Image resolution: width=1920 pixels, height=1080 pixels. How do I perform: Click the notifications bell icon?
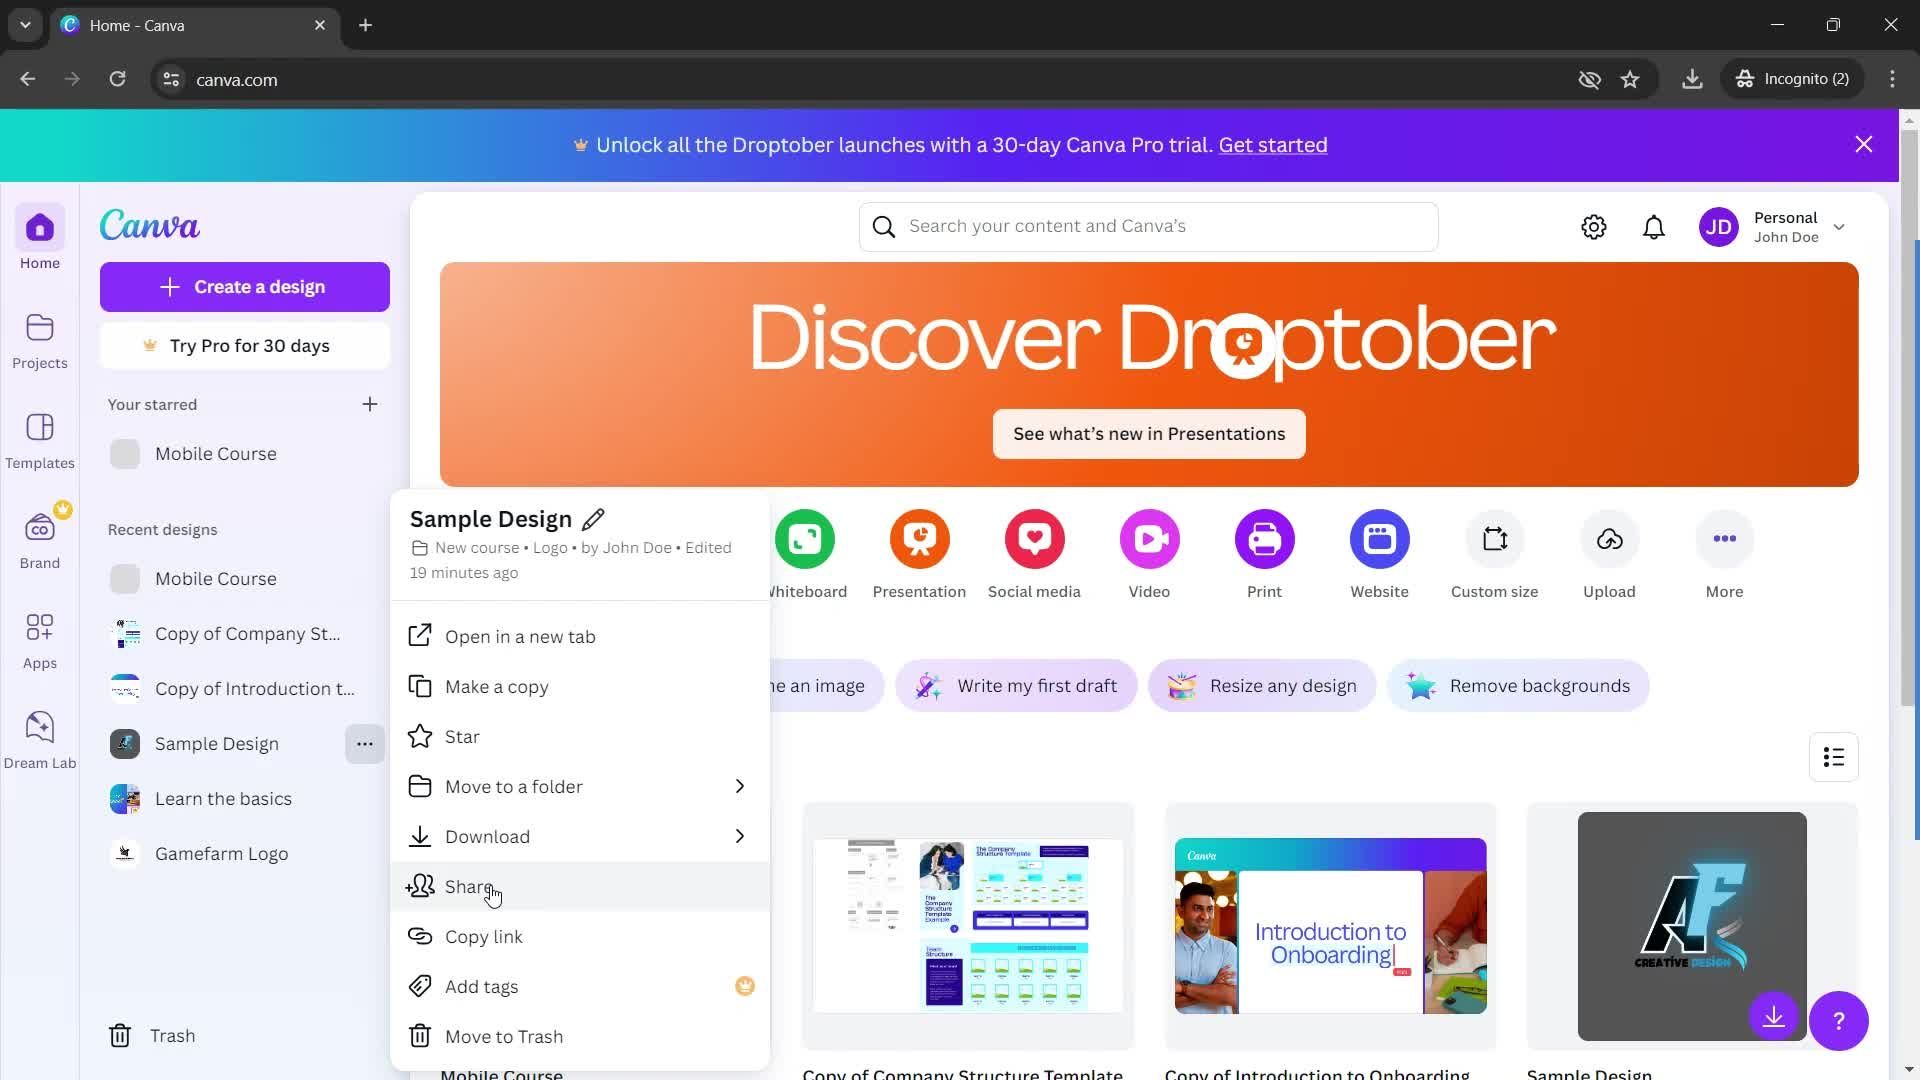[1656, 227]
